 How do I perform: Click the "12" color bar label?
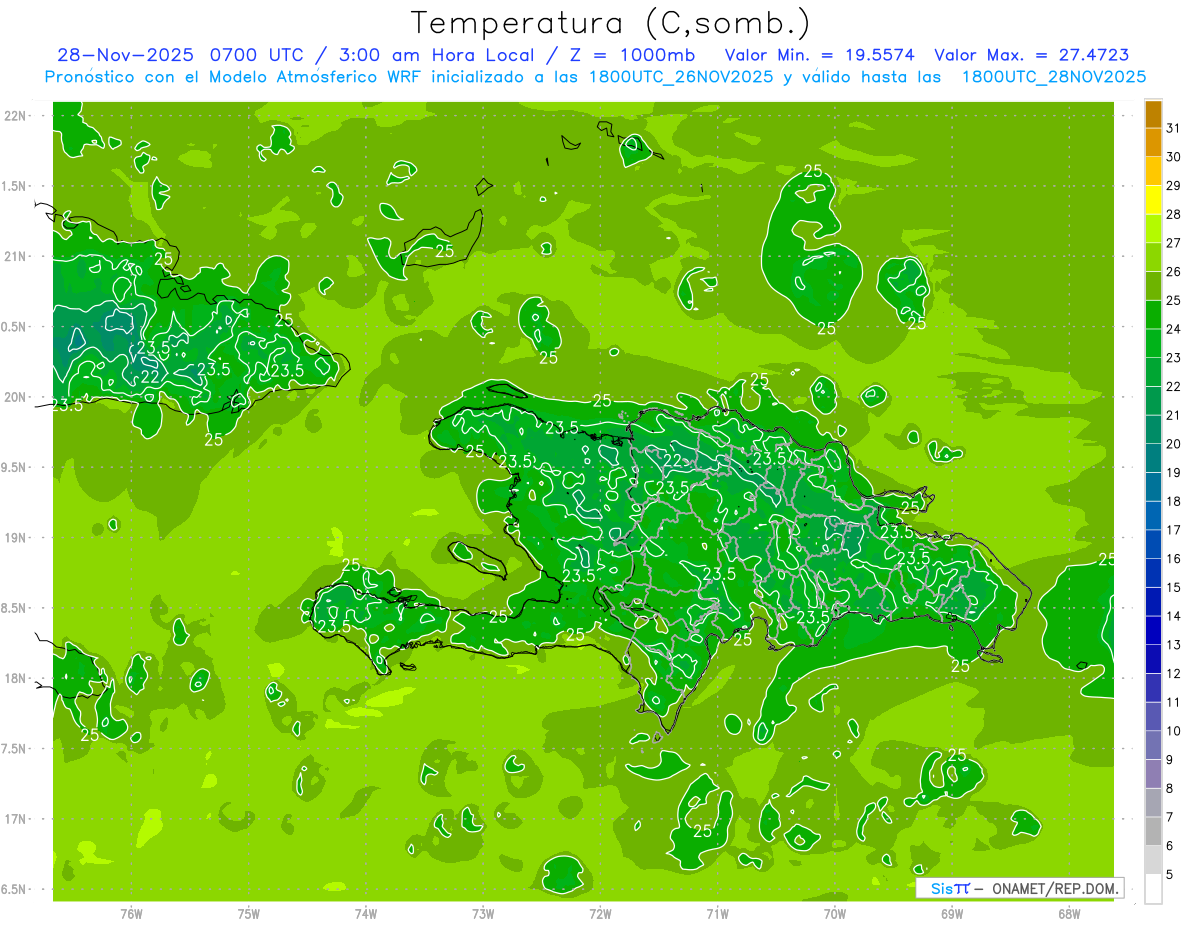click(x=1174, y=673)
